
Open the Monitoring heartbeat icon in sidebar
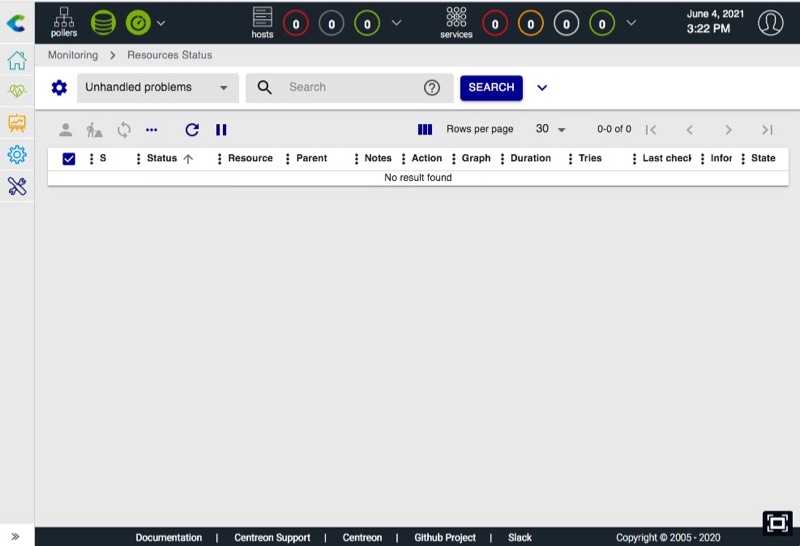(x=17, y=91)
